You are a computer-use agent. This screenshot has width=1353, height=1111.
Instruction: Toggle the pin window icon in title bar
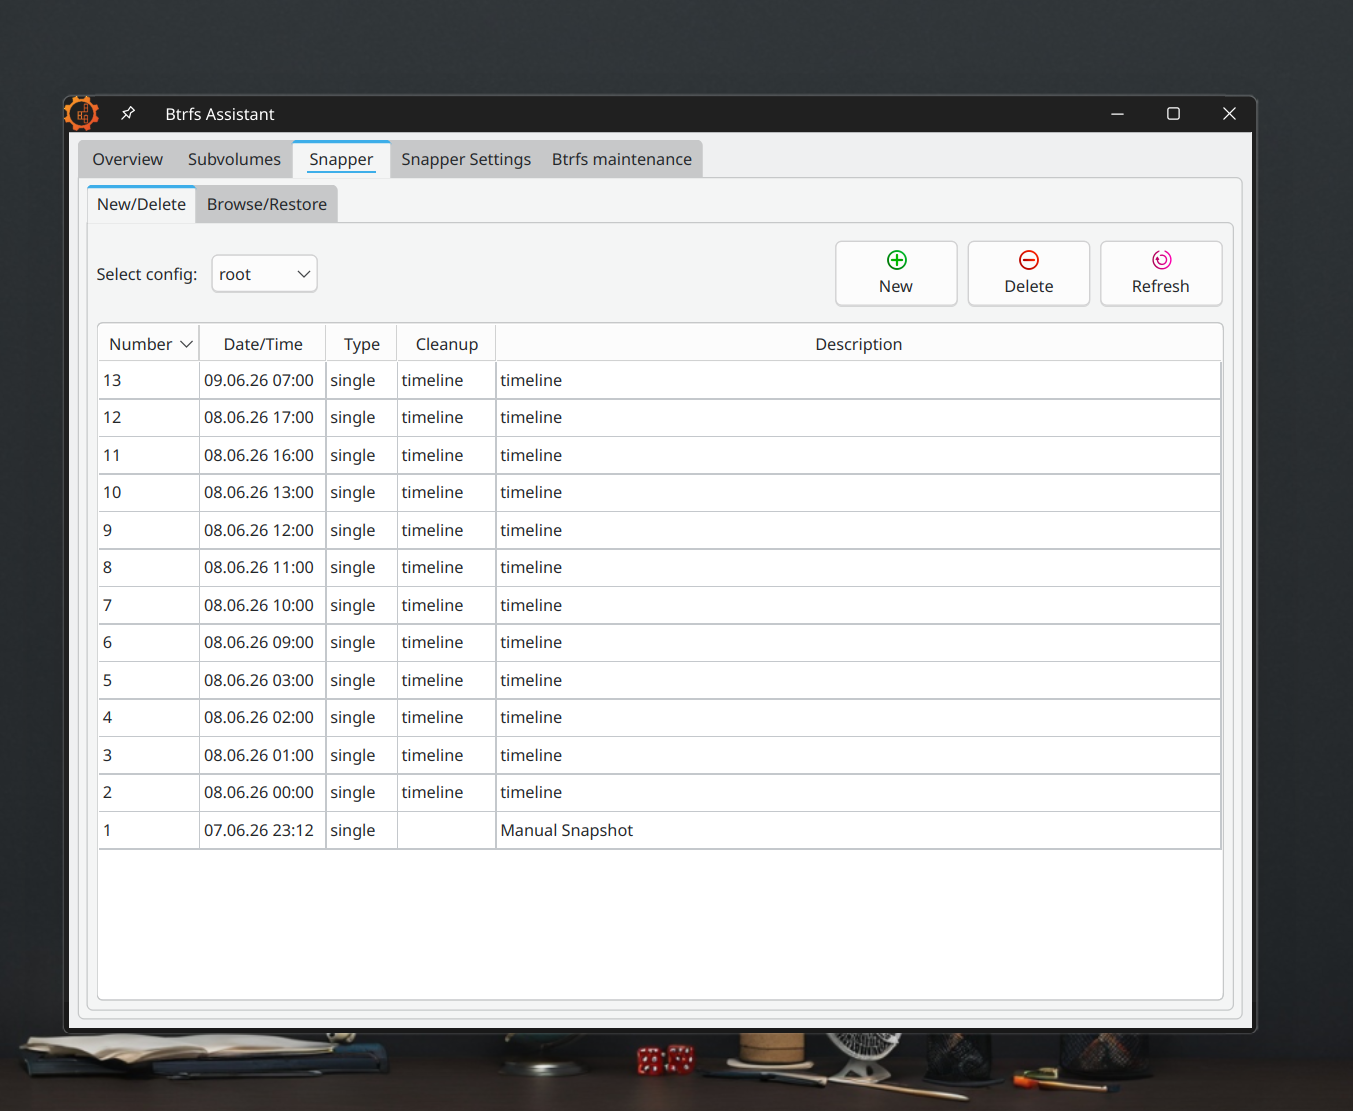pyautogui.click(x=128, y=113)
